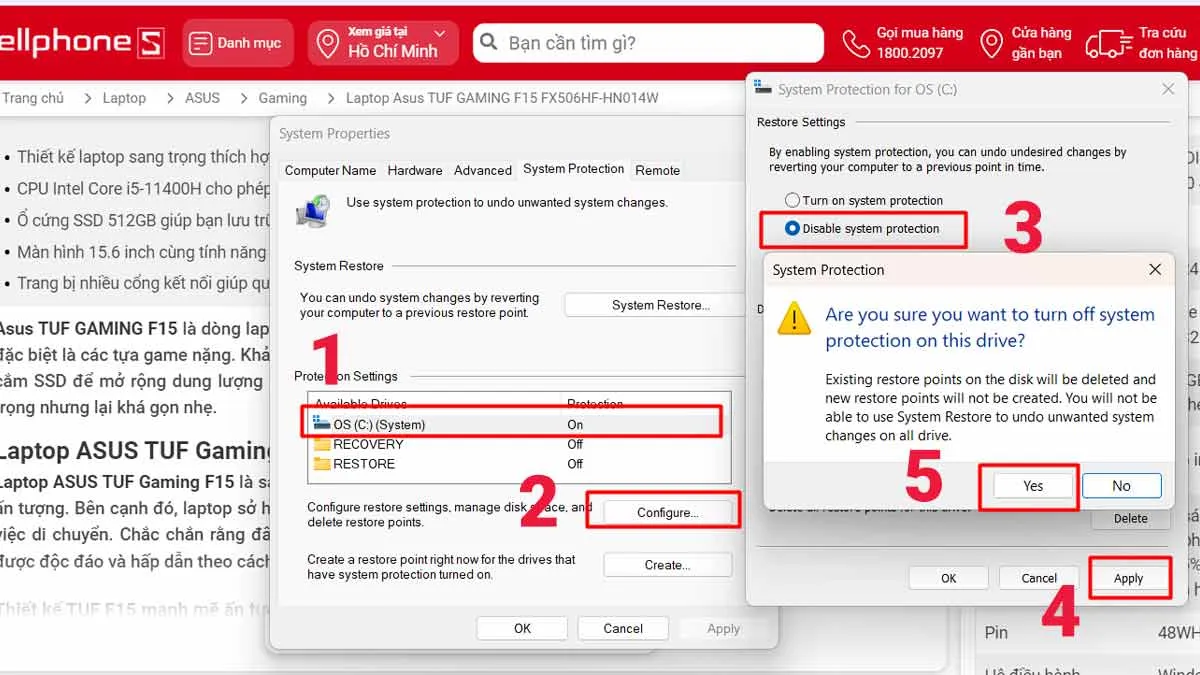This screenshot has width=1200, height=675.
Task: Click the yellow warning triangle in the confirmation dialog
Action: point(793,321)
